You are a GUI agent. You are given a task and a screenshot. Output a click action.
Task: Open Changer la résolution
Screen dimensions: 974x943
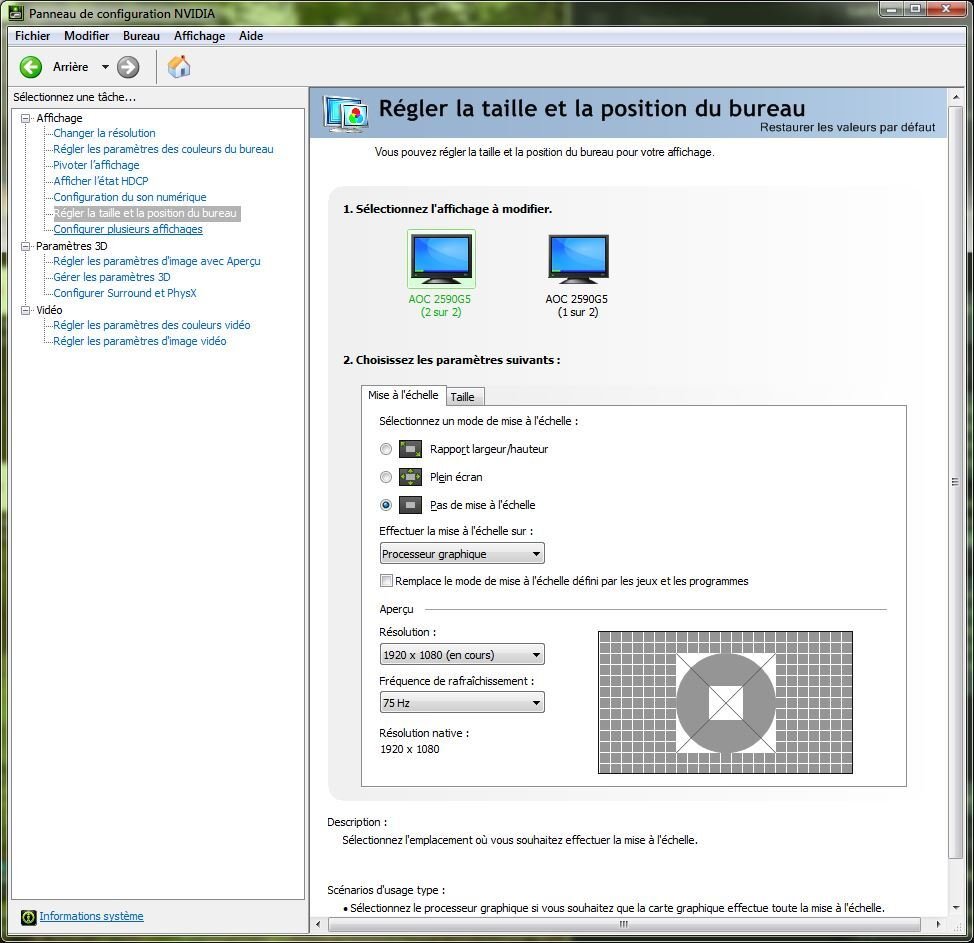[104, 133]
